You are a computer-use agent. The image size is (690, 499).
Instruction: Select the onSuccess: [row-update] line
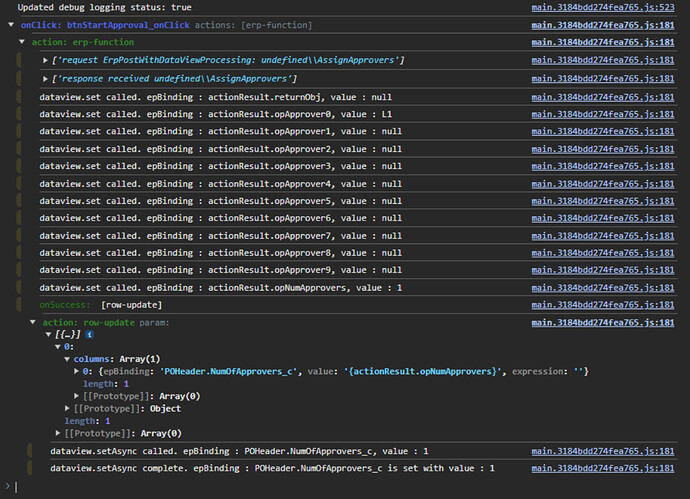point(101,305)
